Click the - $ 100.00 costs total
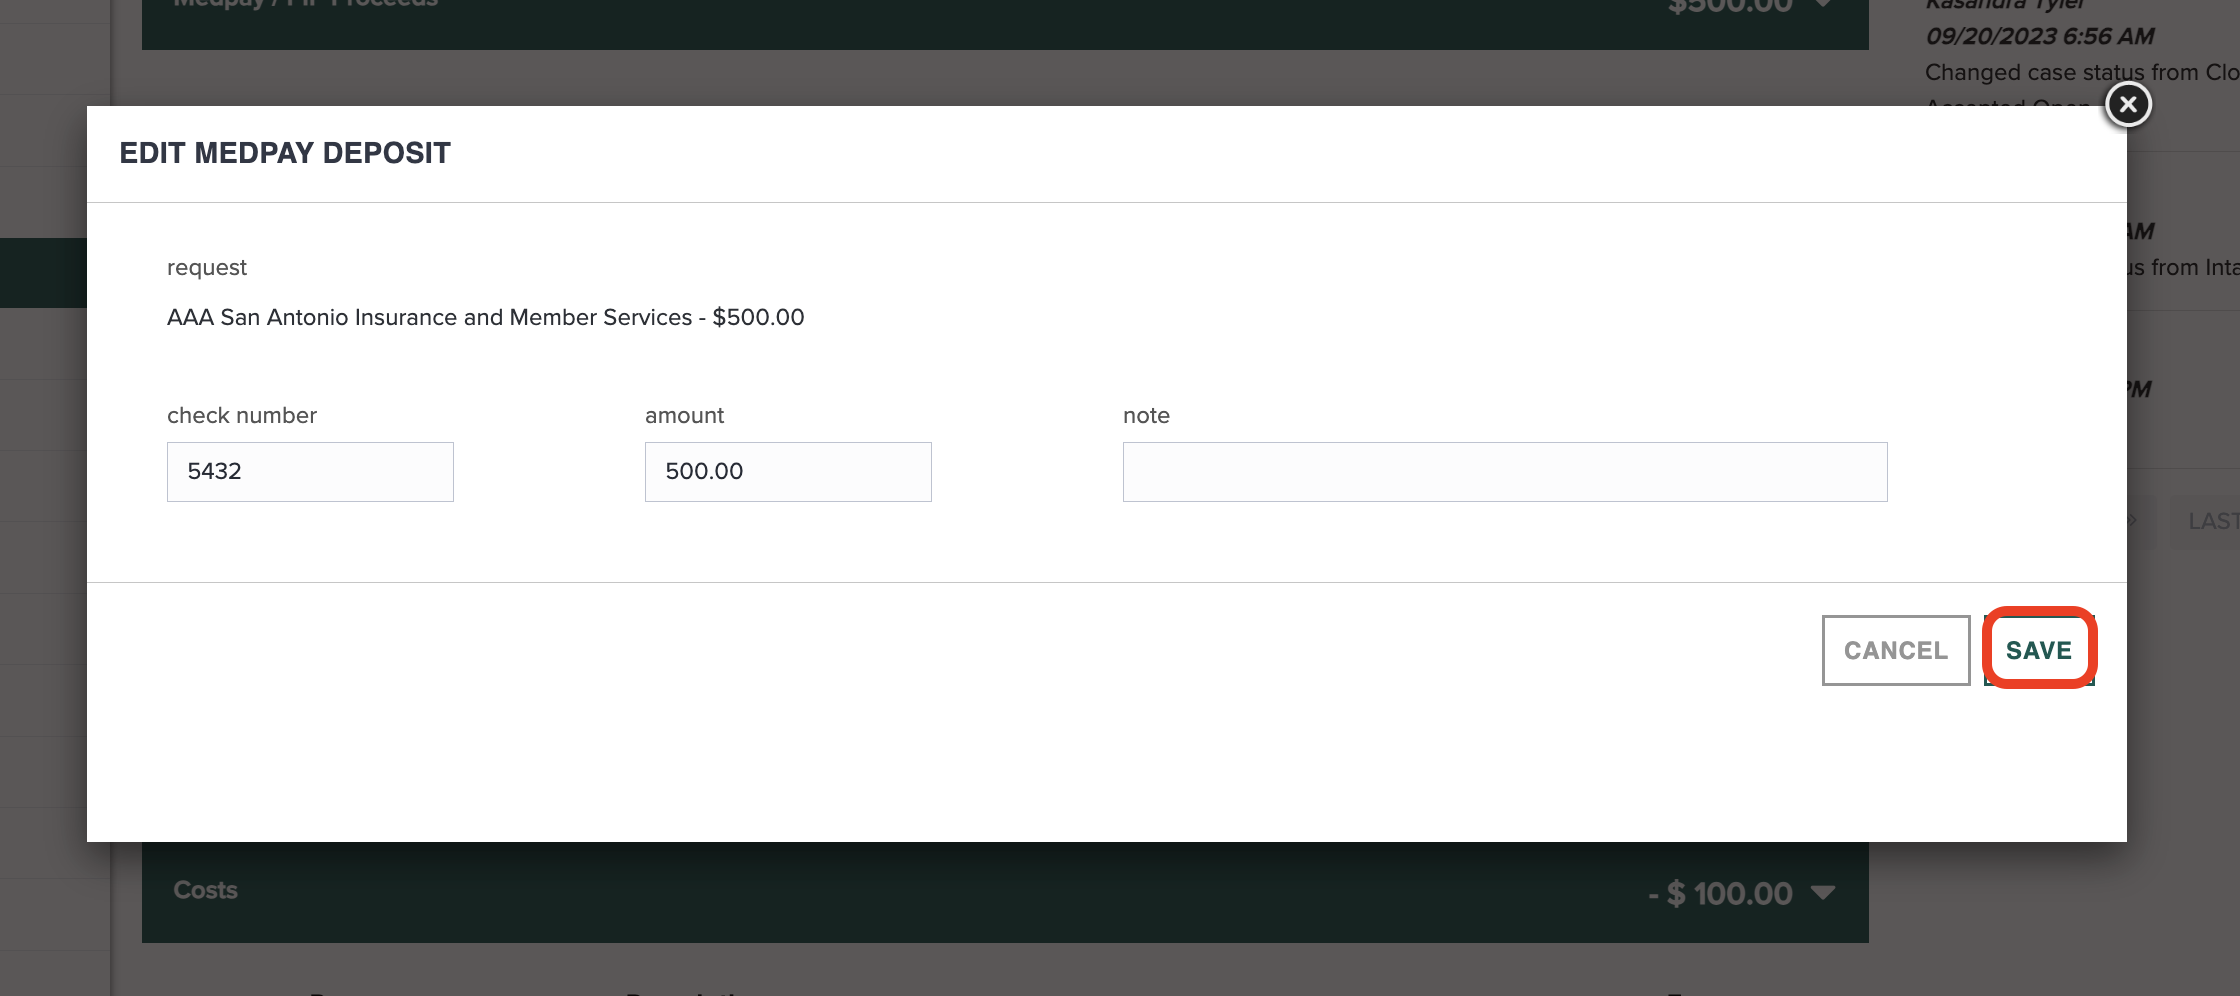The width and height of the screenshot is (2240, 996). [1720, 893]
